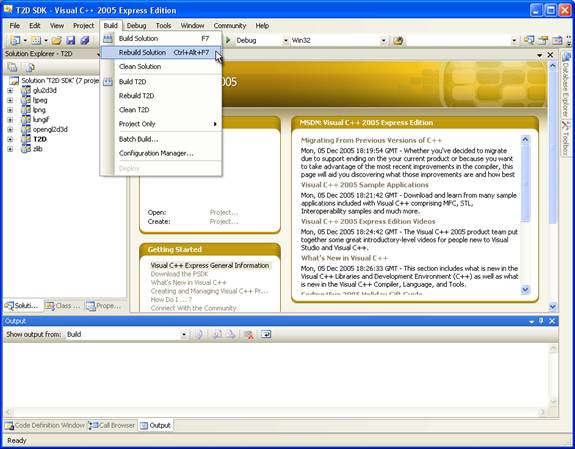
Task: Open Visual C++ Express General Information link
Action: pos(210,265)
